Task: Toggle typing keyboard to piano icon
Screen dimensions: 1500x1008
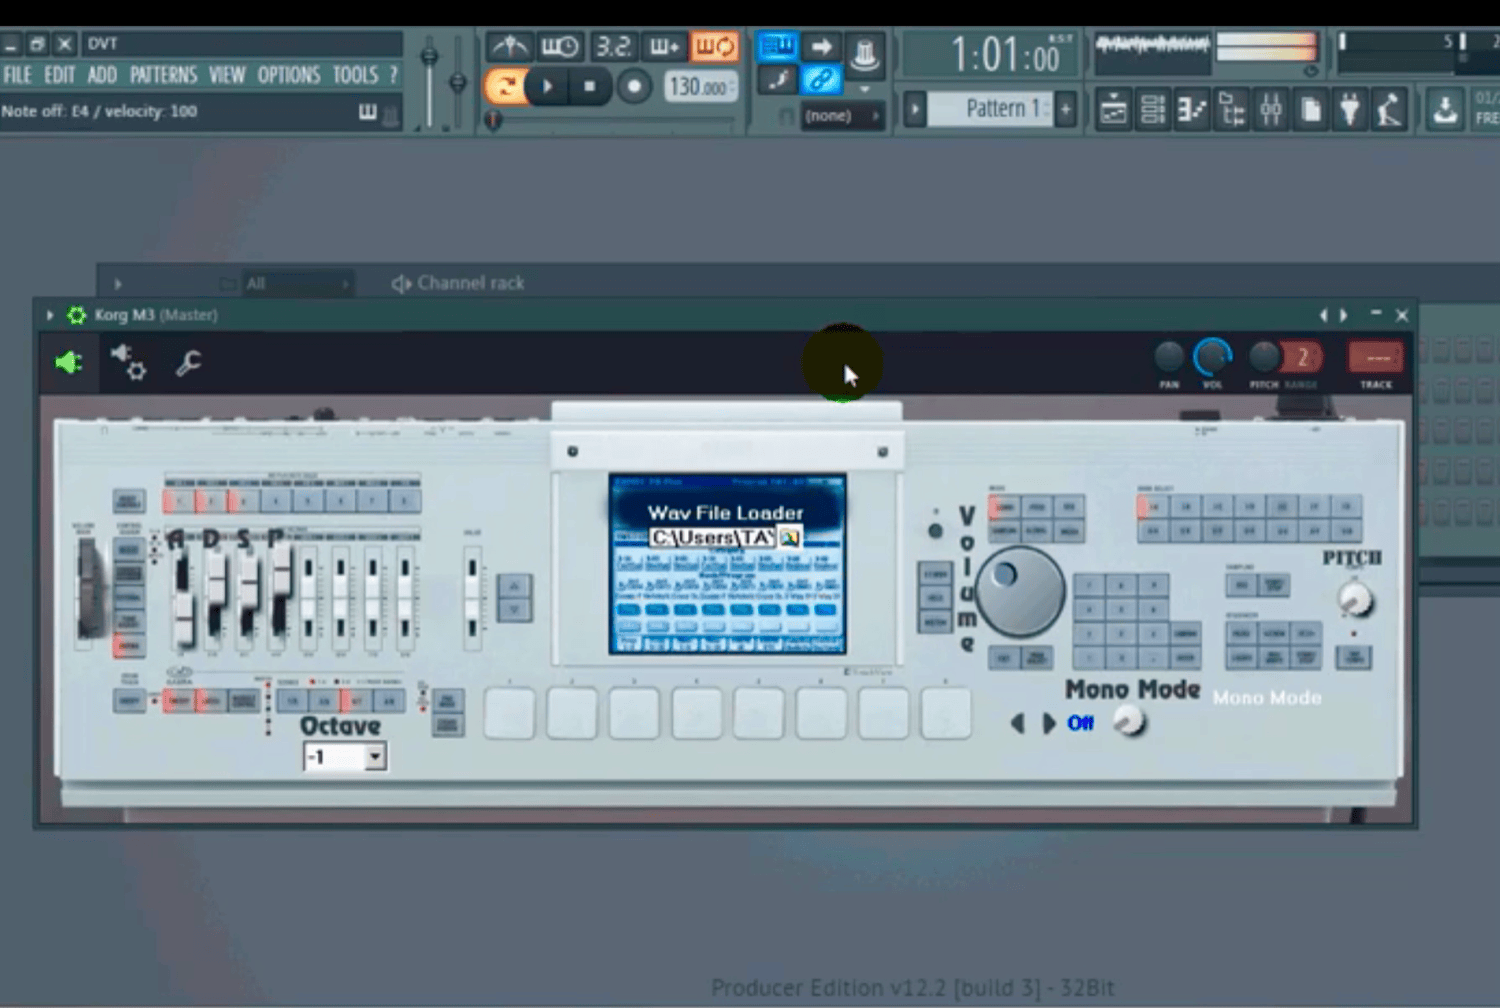Action: [x=777, y=46]
